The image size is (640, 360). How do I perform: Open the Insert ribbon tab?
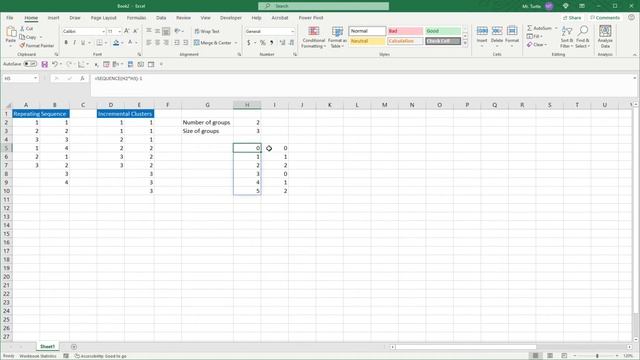53,18
